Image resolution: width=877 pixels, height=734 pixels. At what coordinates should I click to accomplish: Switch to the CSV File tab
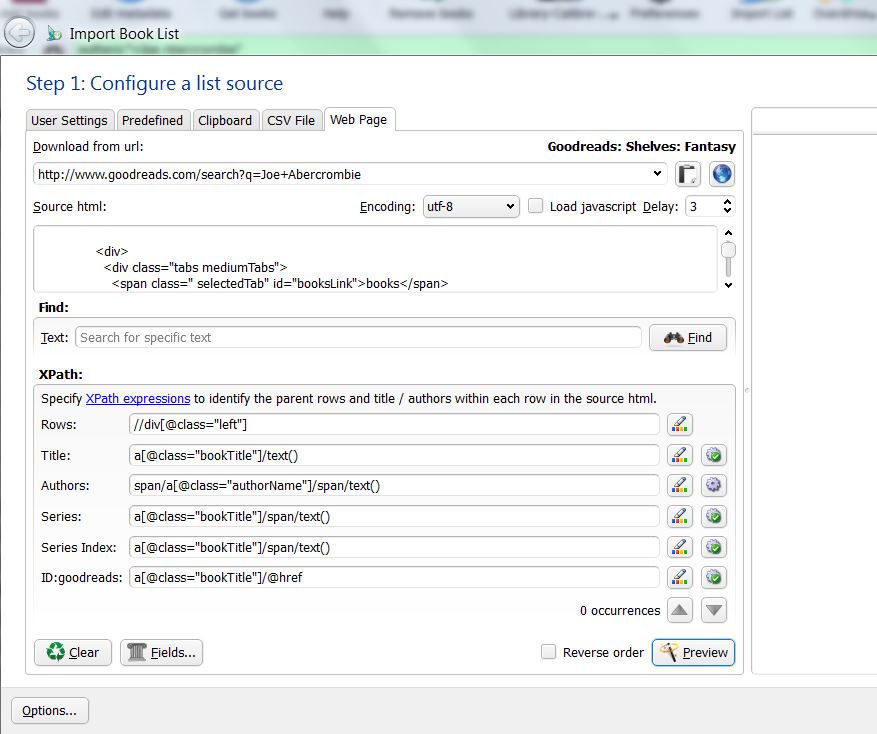coord(291,120)
